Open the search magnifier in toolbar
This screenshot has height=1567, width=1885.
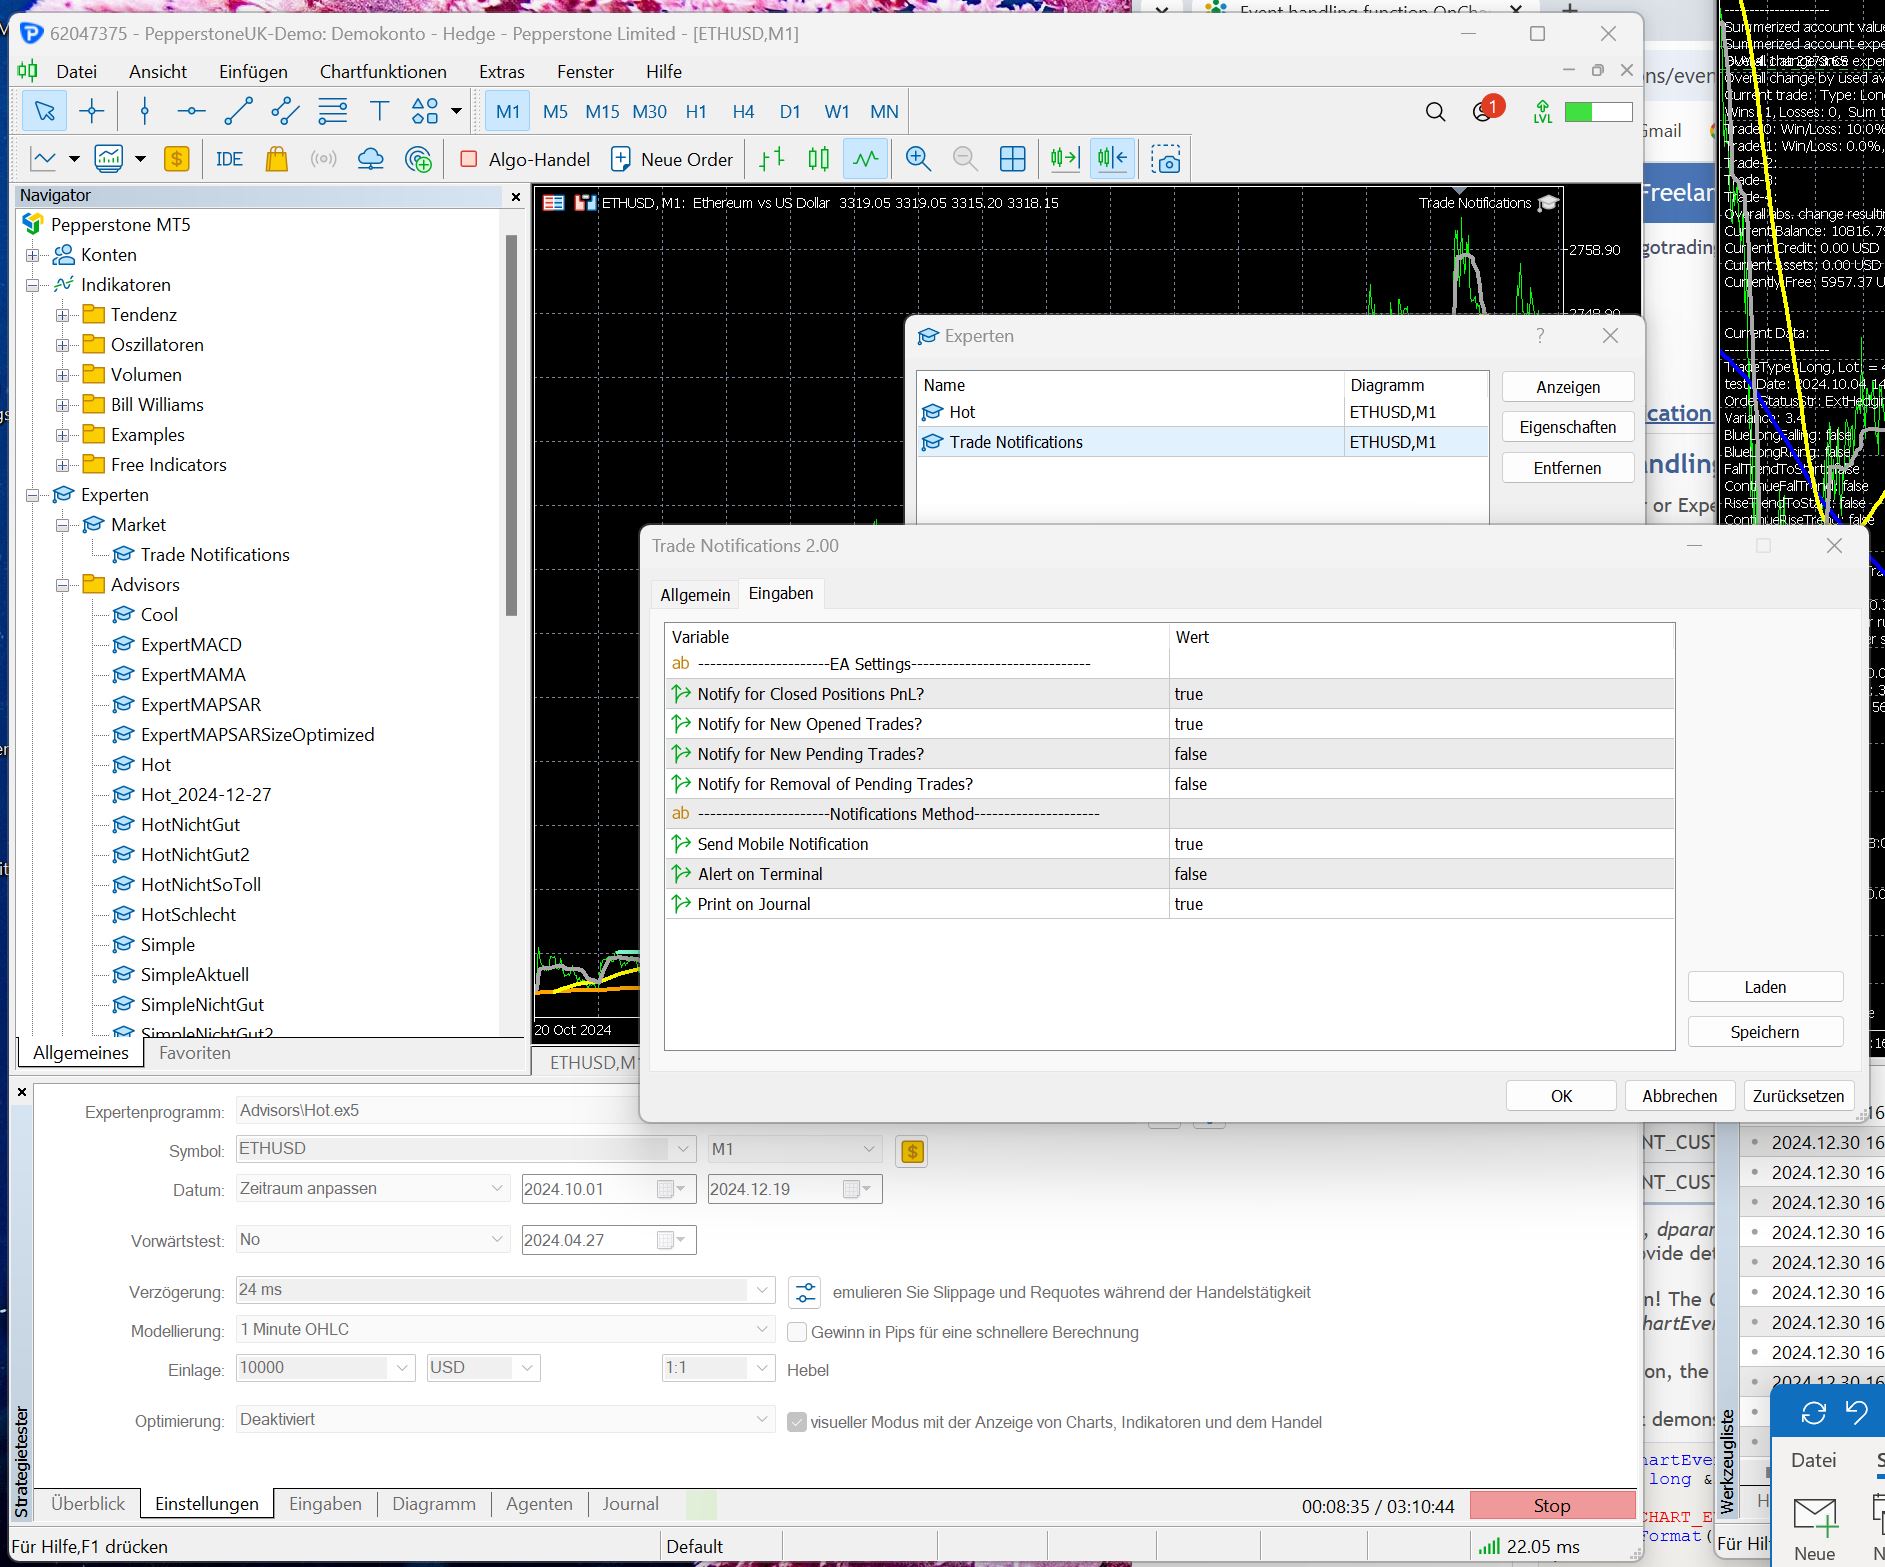(x=1435, y=112)
